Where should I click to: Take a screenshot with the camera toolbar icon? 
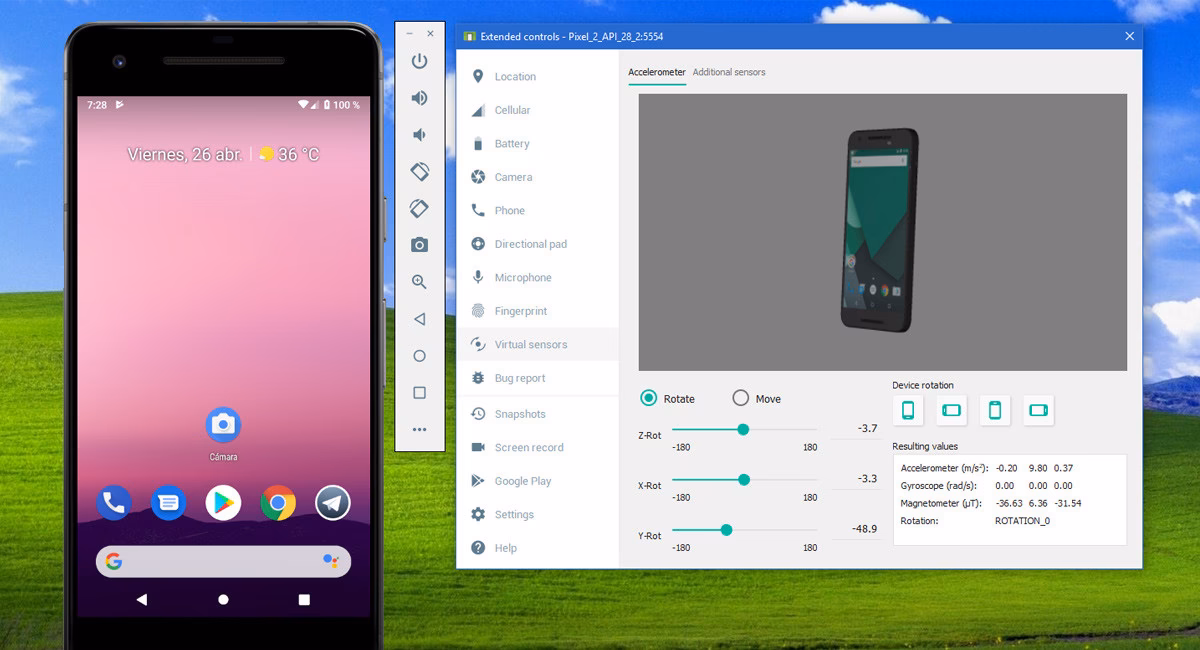(x=419, y=245)
